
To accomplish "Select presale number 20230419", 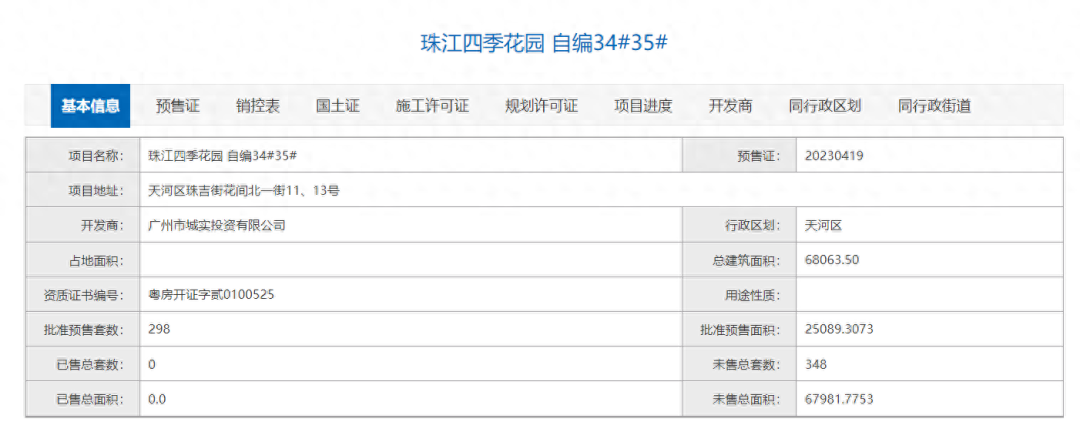I will click(x=833, y=156).
